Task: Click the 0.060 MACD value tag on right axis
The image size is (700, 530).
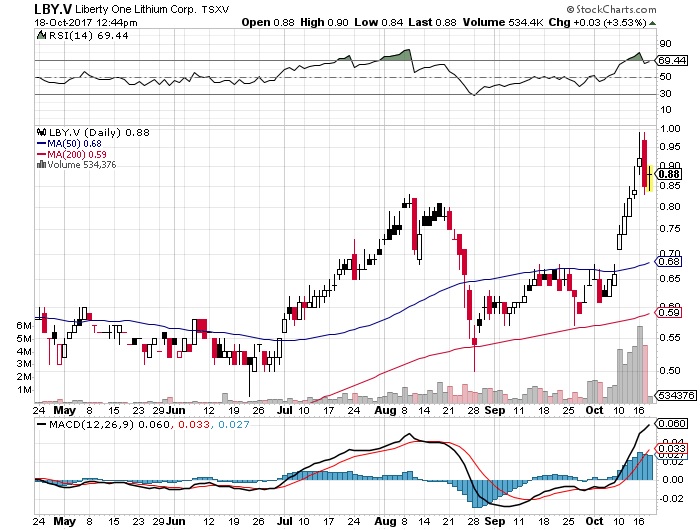Action: coord(671,423)
